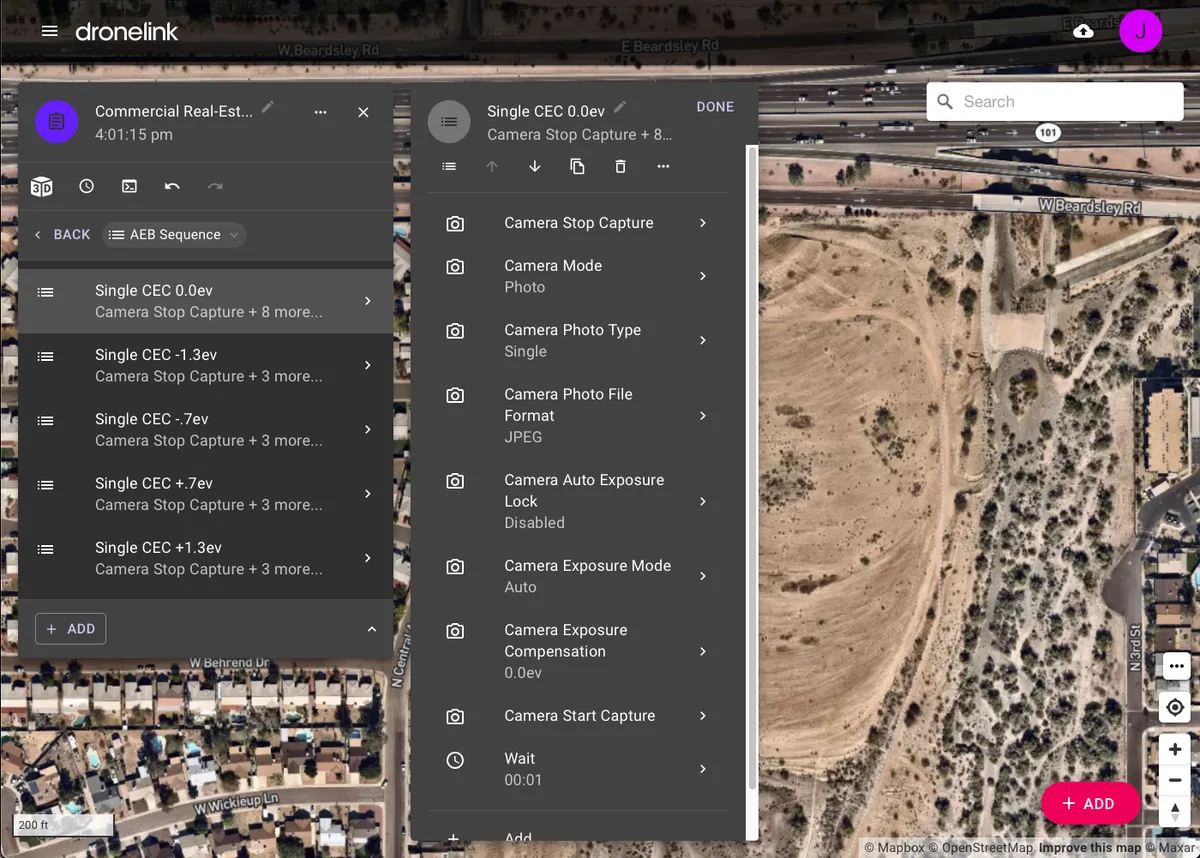This screenshot has width=1200, height=858.
Task: Open Camera Exposure Compensation setting
Action: tap(578, 651)
